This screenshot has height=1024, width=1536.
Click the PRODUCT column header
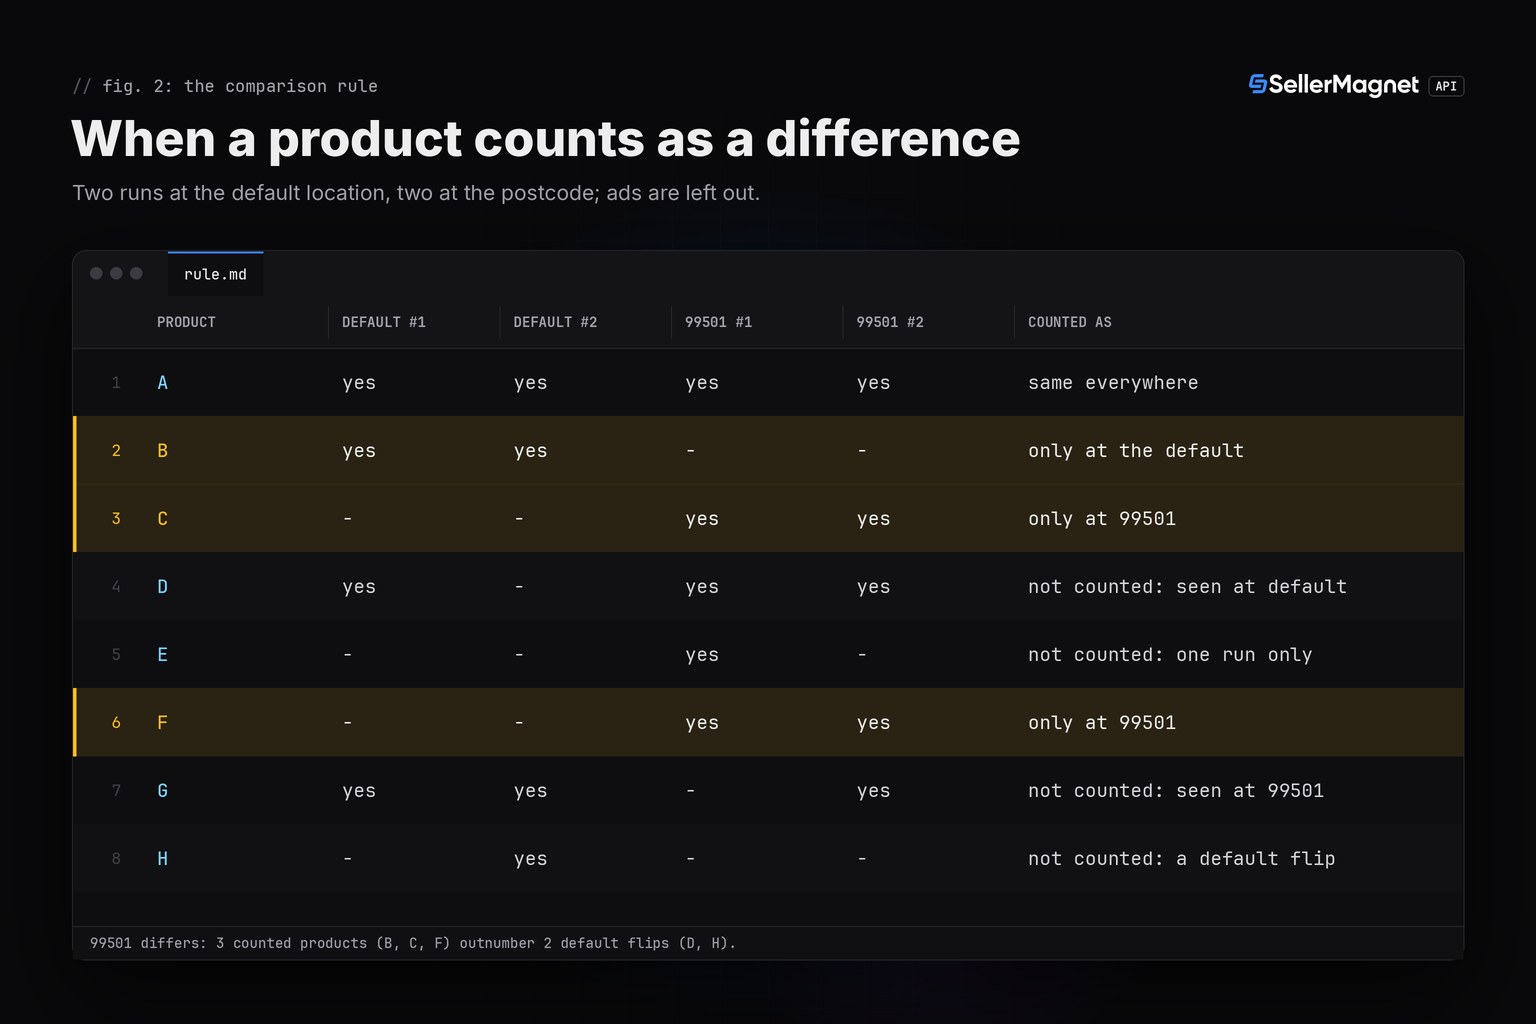click(x=186, y=322)
